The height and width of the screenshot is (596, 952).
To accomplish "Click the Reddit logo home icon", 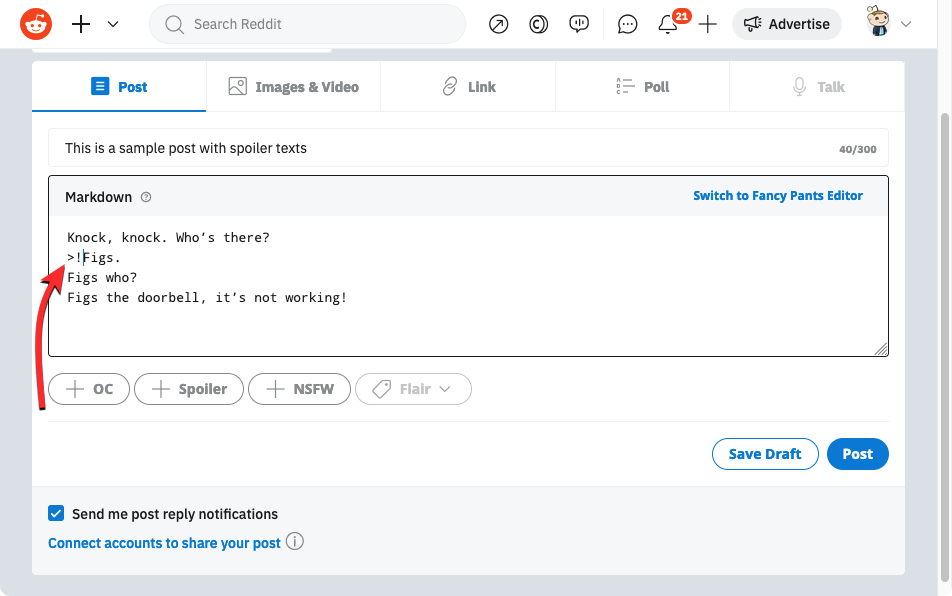I will [x=36, y=24].
